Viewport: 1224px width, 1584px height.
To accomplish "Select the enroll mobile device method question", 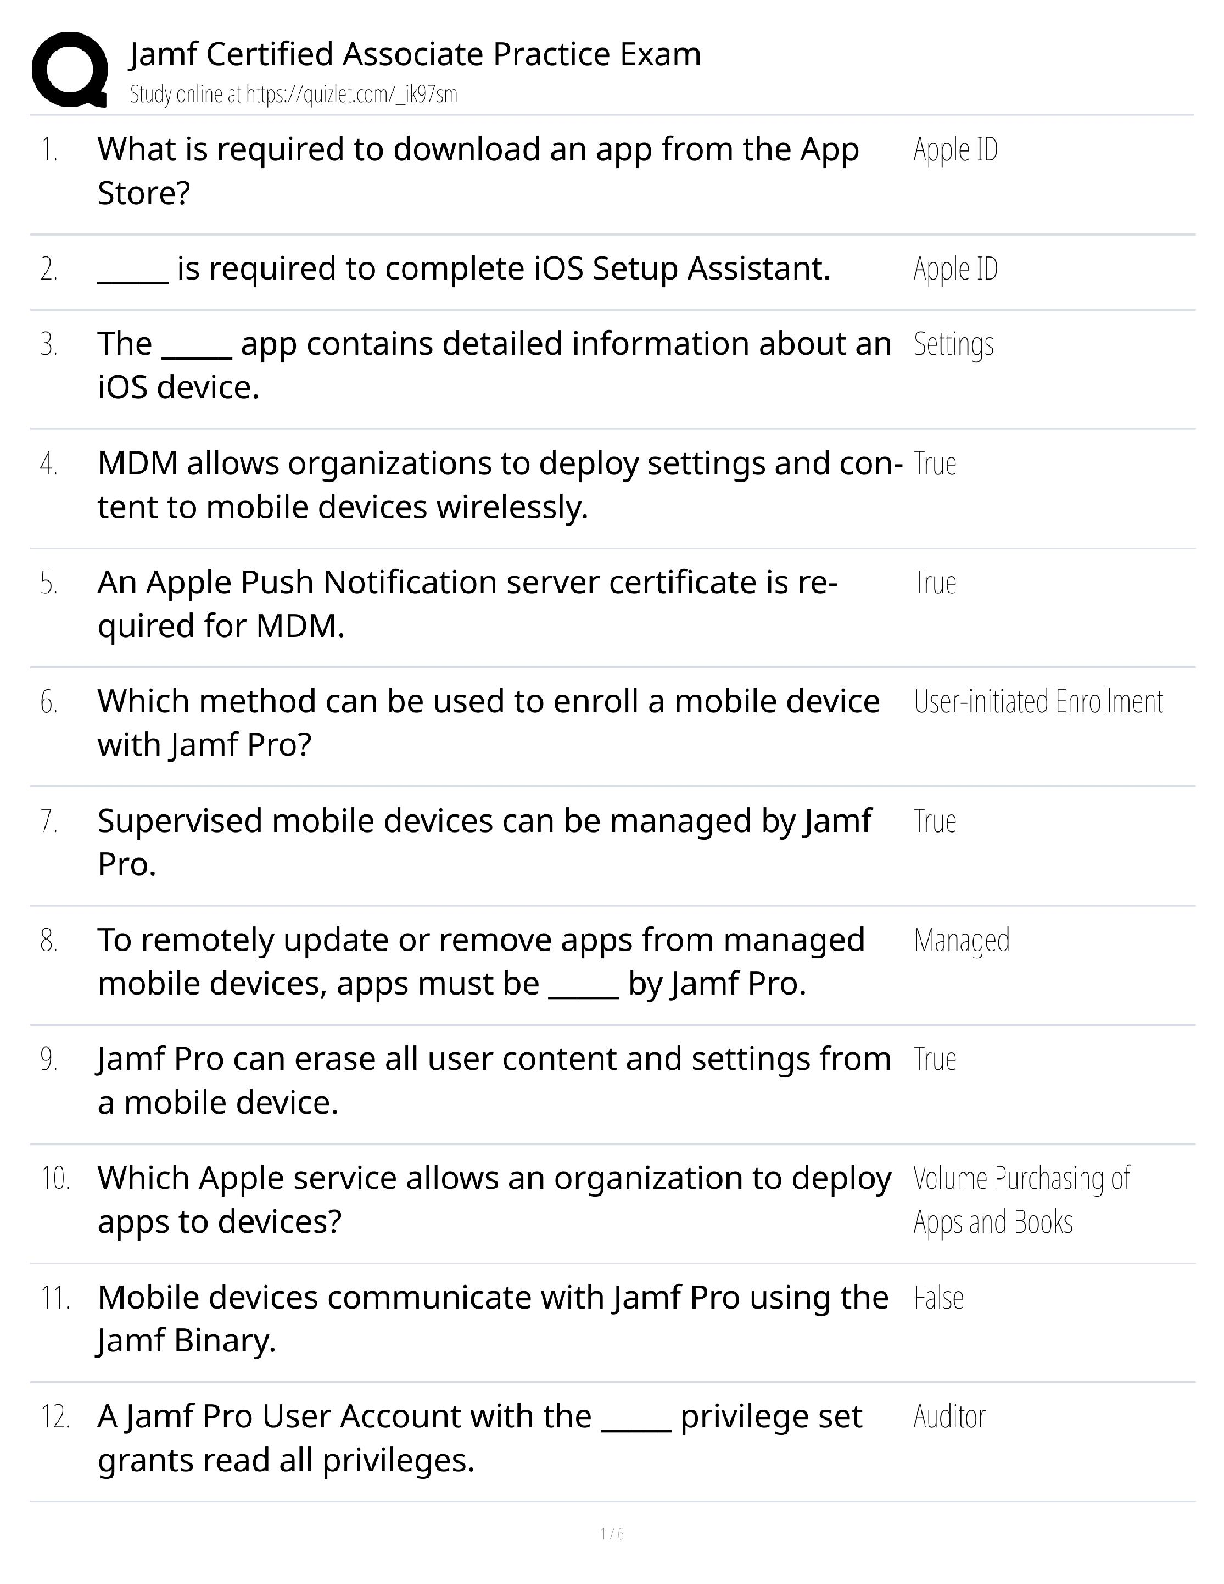I will tap(488, 723).
